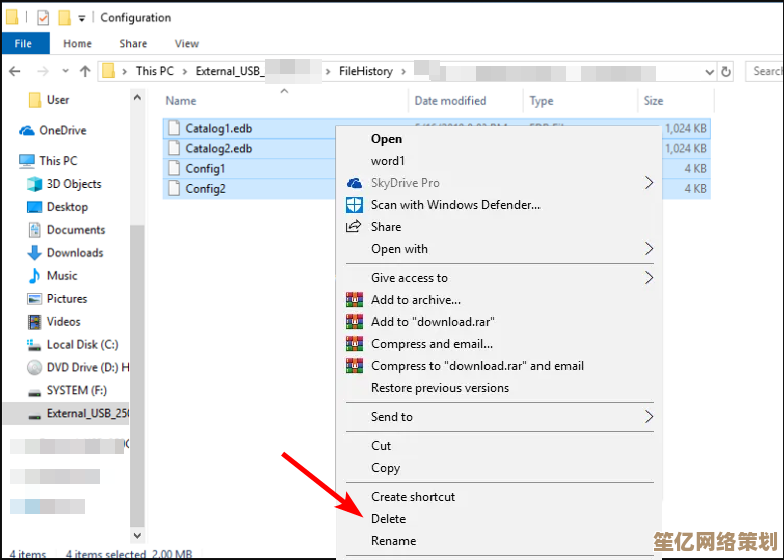The image size is (784, 560).
Task: Click the Share icon in context menu
Action: pyautogui.click(x=354, y=227)
